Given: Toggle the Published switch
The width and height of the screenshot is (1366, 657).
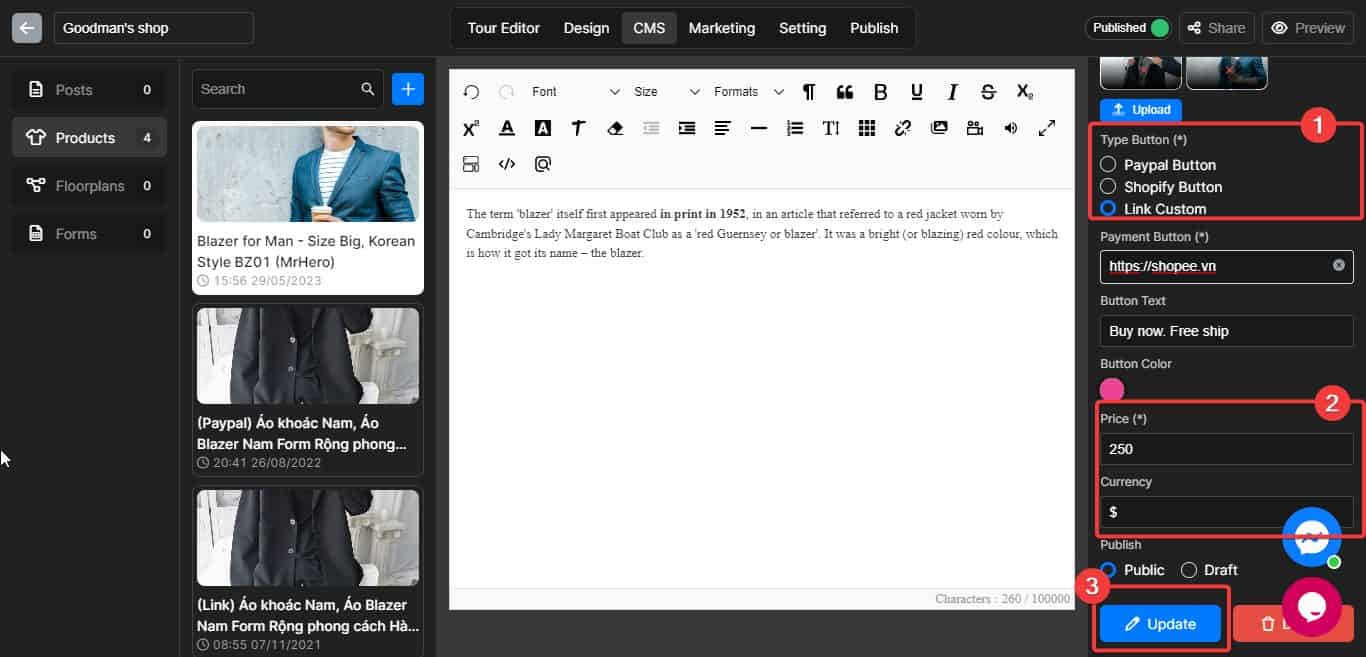Looking at the screenshot, I should (1160, 28).
